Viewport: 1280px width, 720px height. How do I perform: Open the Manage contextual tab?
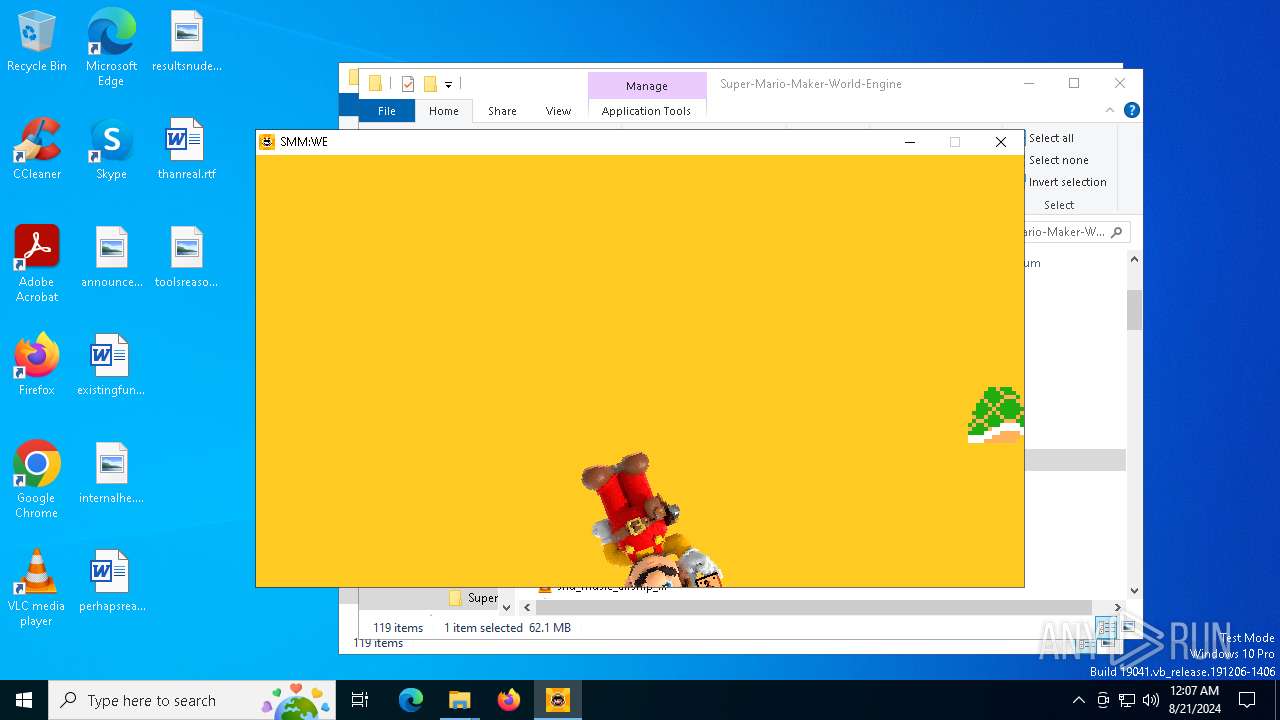click(x=646, y=86)
